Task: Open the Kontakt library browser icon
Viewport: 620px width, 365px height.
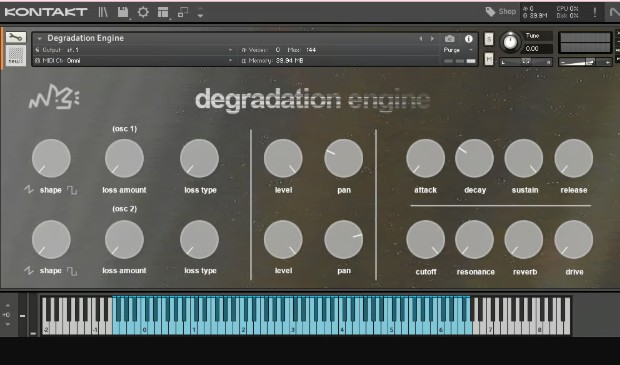Action: (103, 12)
